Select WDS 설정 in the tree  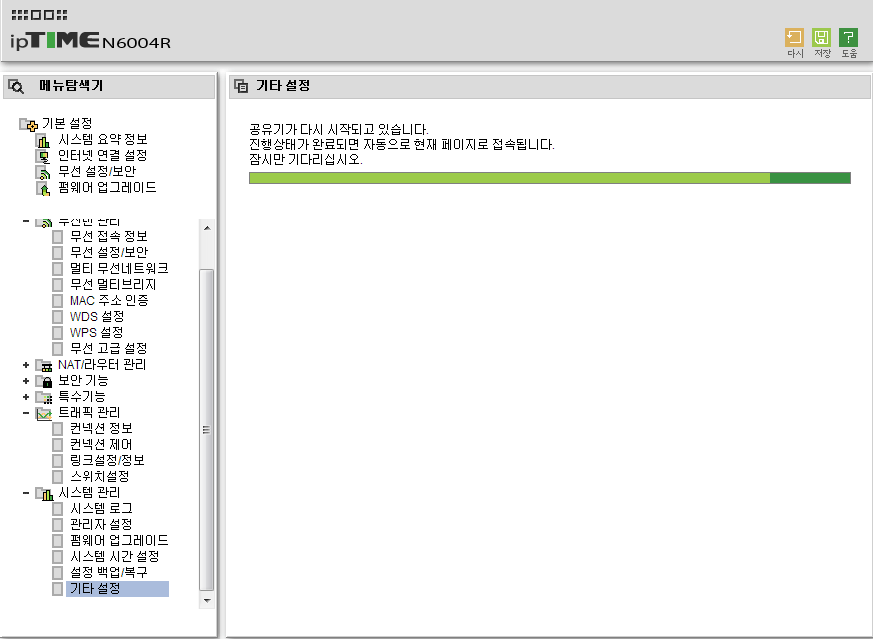[x=97, y=317]
